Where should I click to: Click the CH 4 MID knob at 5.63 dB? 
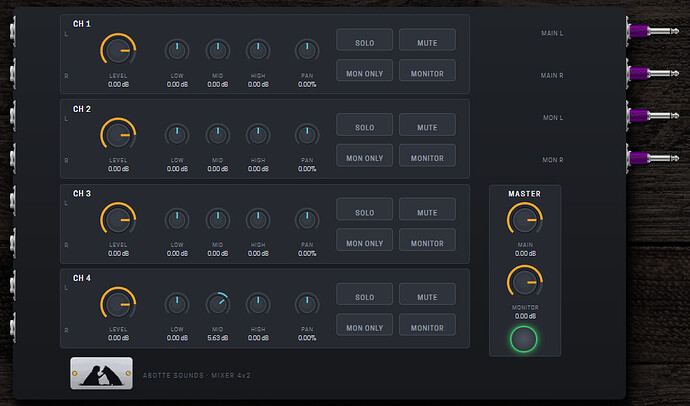click(x=217, y=304)
